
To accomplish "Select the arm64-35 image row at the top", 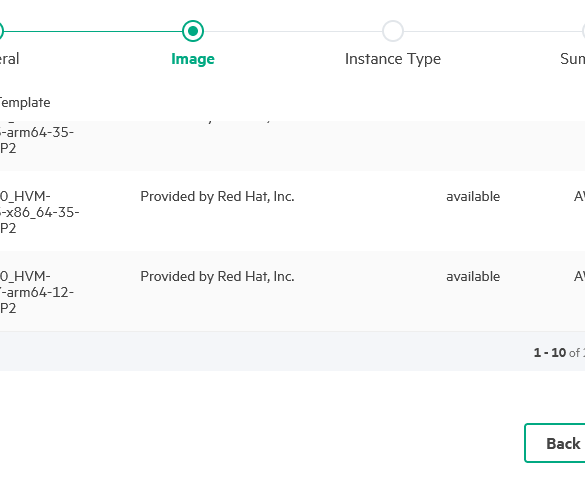I will point(292,145).
